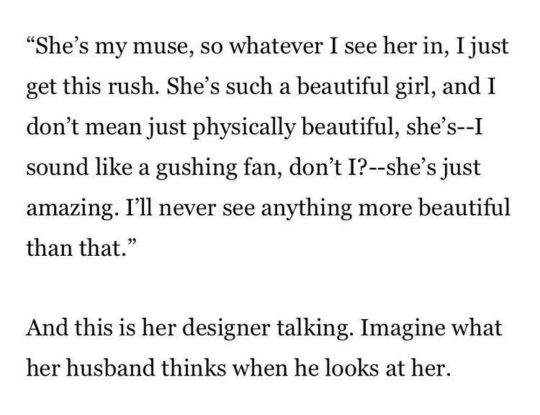Click the word "And" starting second paragraph
Image resolution: width=540 pixels, height=415 pixels.
point(47,327)
